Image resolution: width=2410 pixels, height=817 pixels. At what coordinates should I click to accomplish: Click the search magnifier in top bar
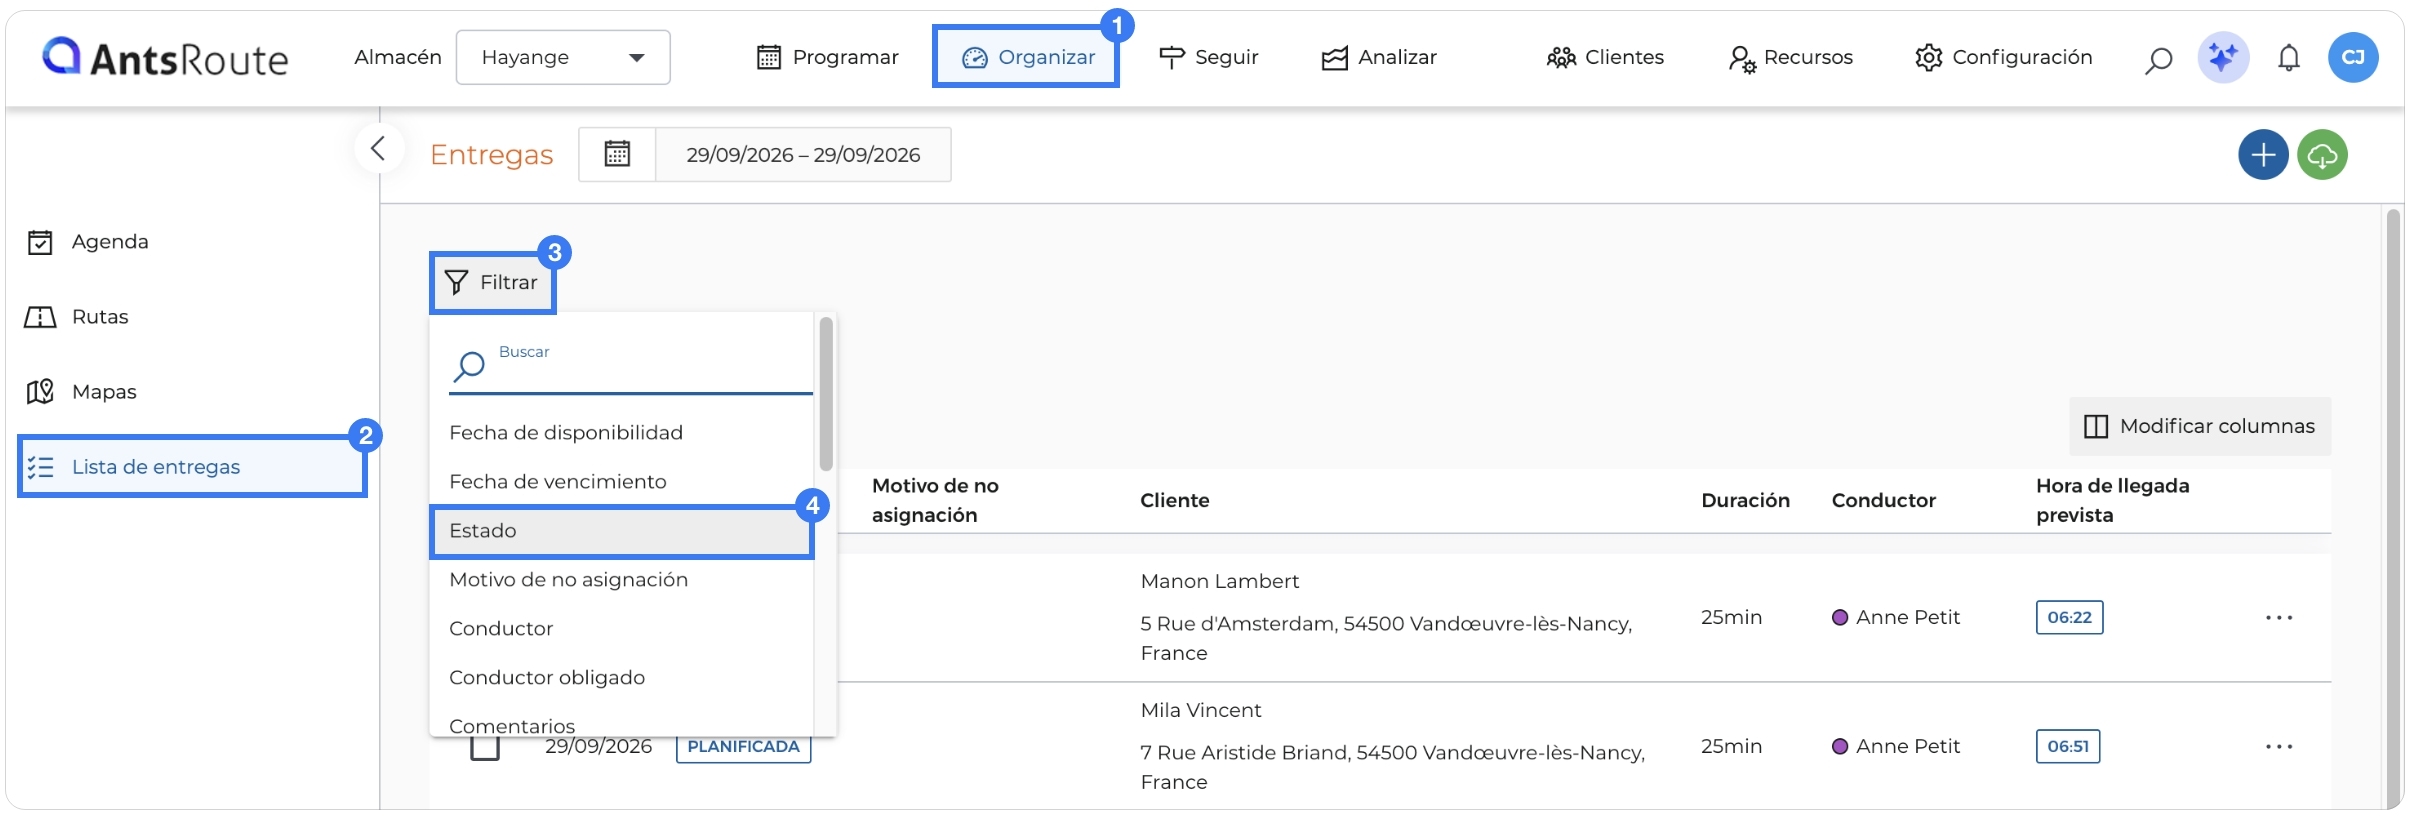[2159, 59]
